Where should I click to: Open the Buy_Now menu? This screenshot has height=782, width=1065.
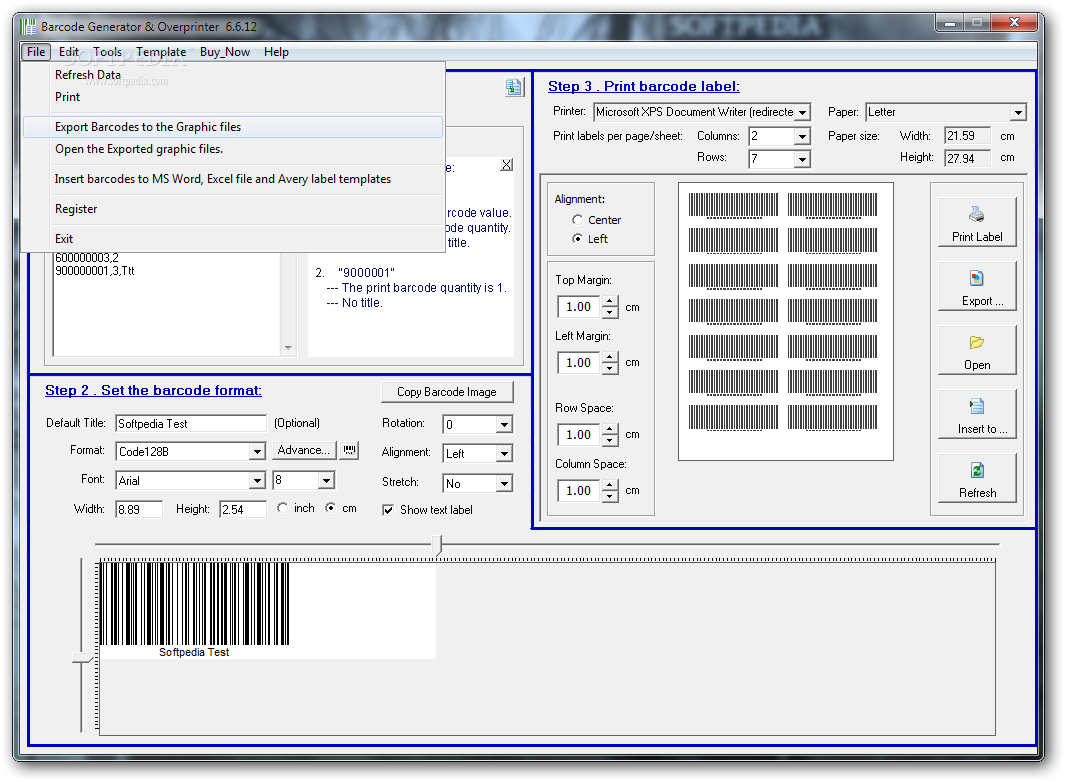225,52
